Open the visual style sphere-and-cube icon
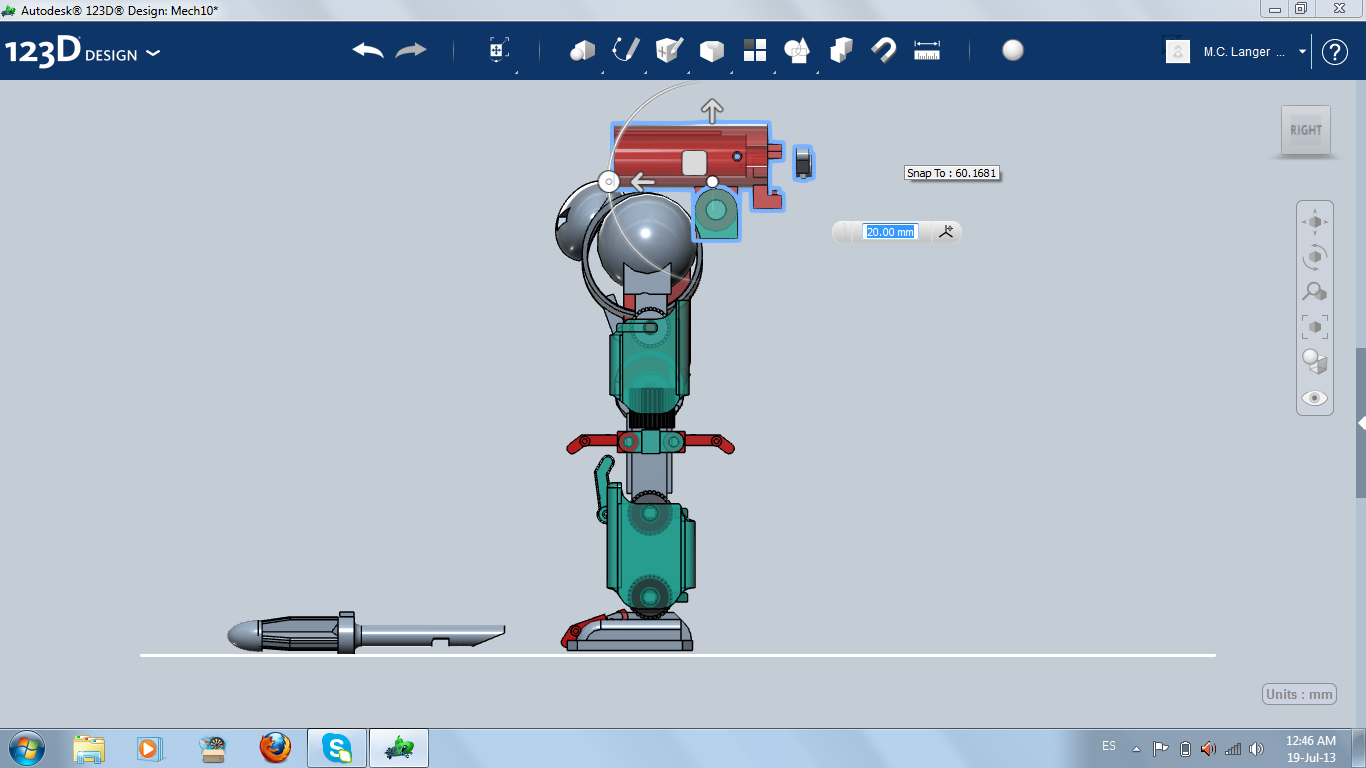Screen dimensions: 1366x768 click(1315, 361)
